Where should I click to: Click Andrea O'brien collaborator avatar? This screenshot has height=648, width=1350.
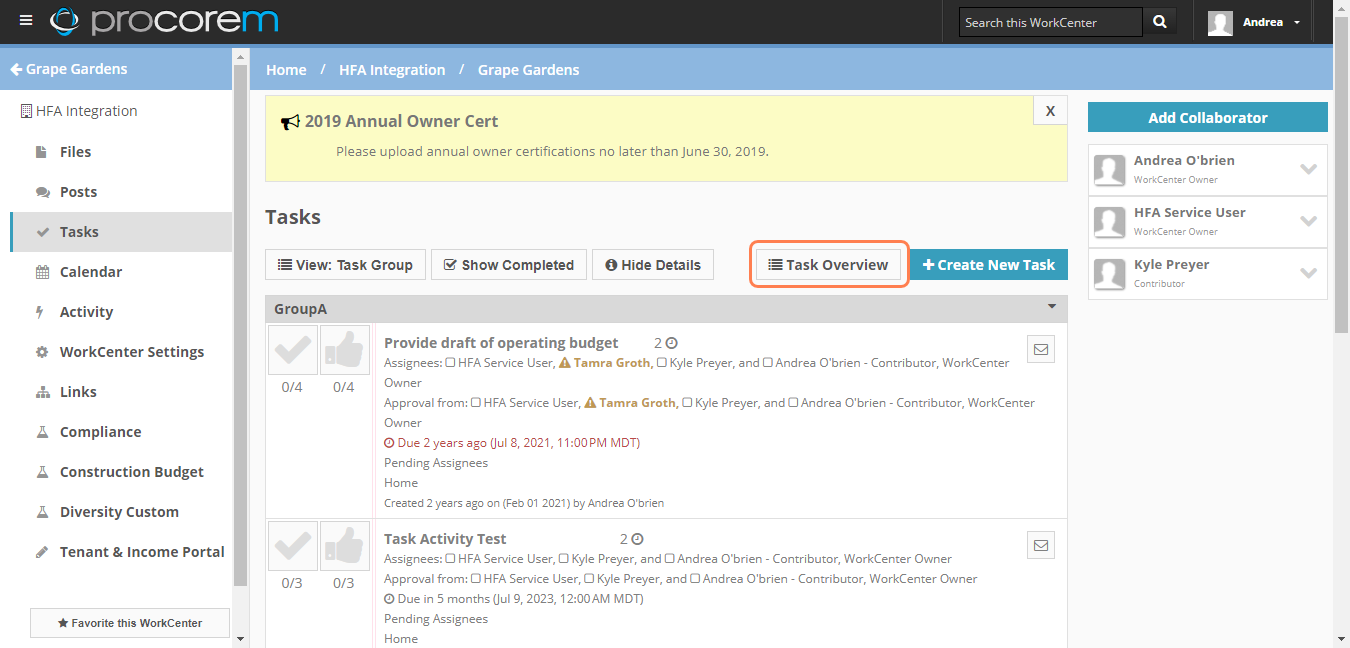pyautogui.click(x=1110, y=170)
